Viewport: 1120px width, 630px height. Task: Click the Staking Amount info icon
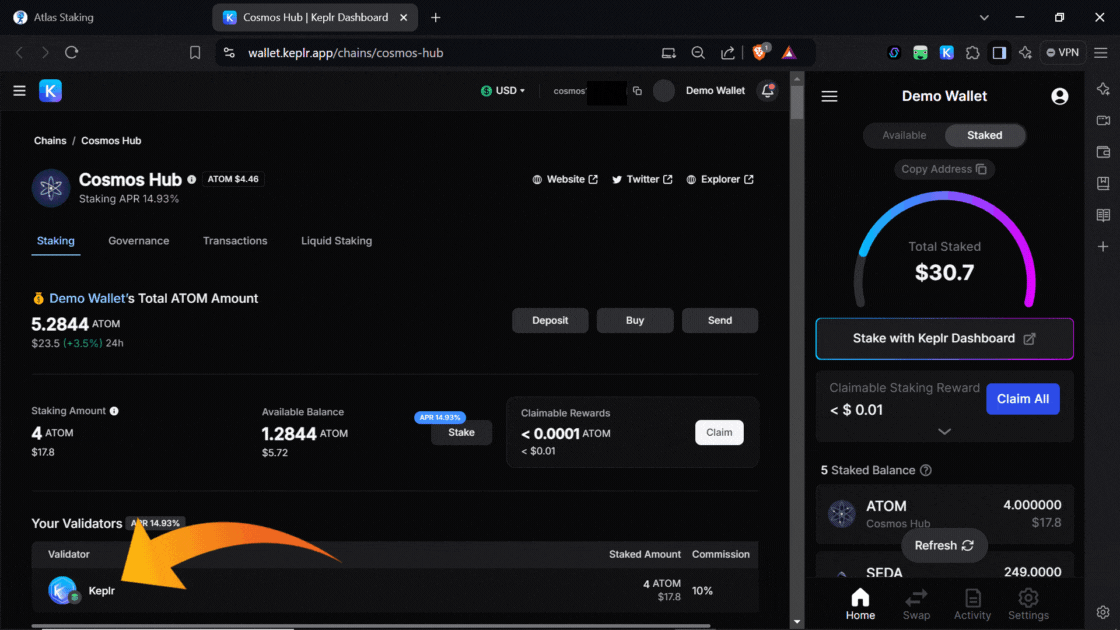(x=114, y=411)
